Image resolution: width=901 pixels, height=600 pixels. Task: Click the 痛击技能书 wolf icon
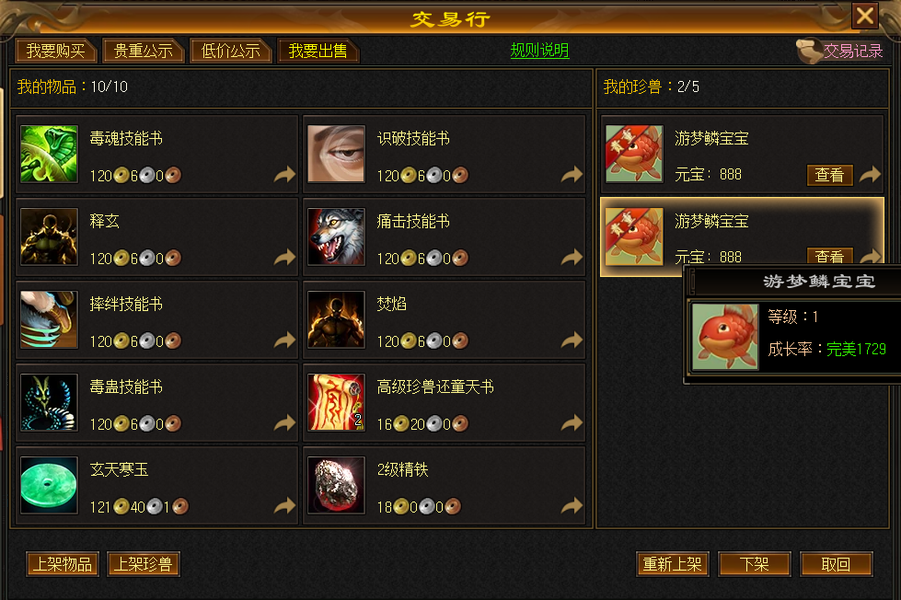(336, 237)
